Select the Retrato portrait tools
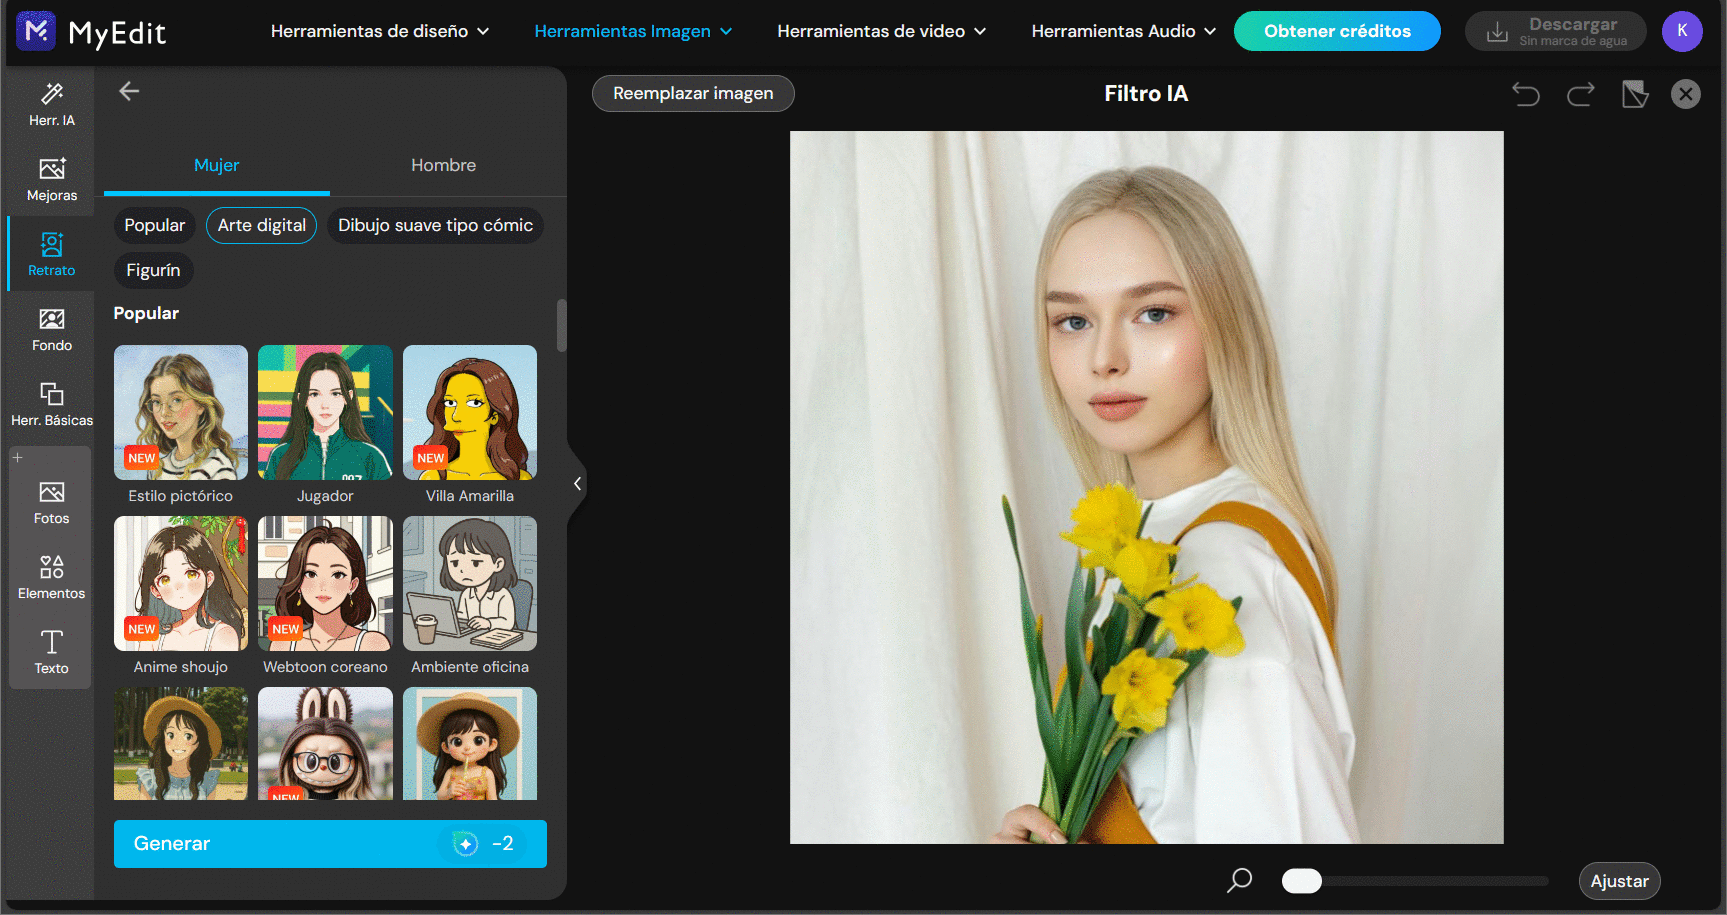The width and height of the screenshot is (1727, 915). pos(52,255)
